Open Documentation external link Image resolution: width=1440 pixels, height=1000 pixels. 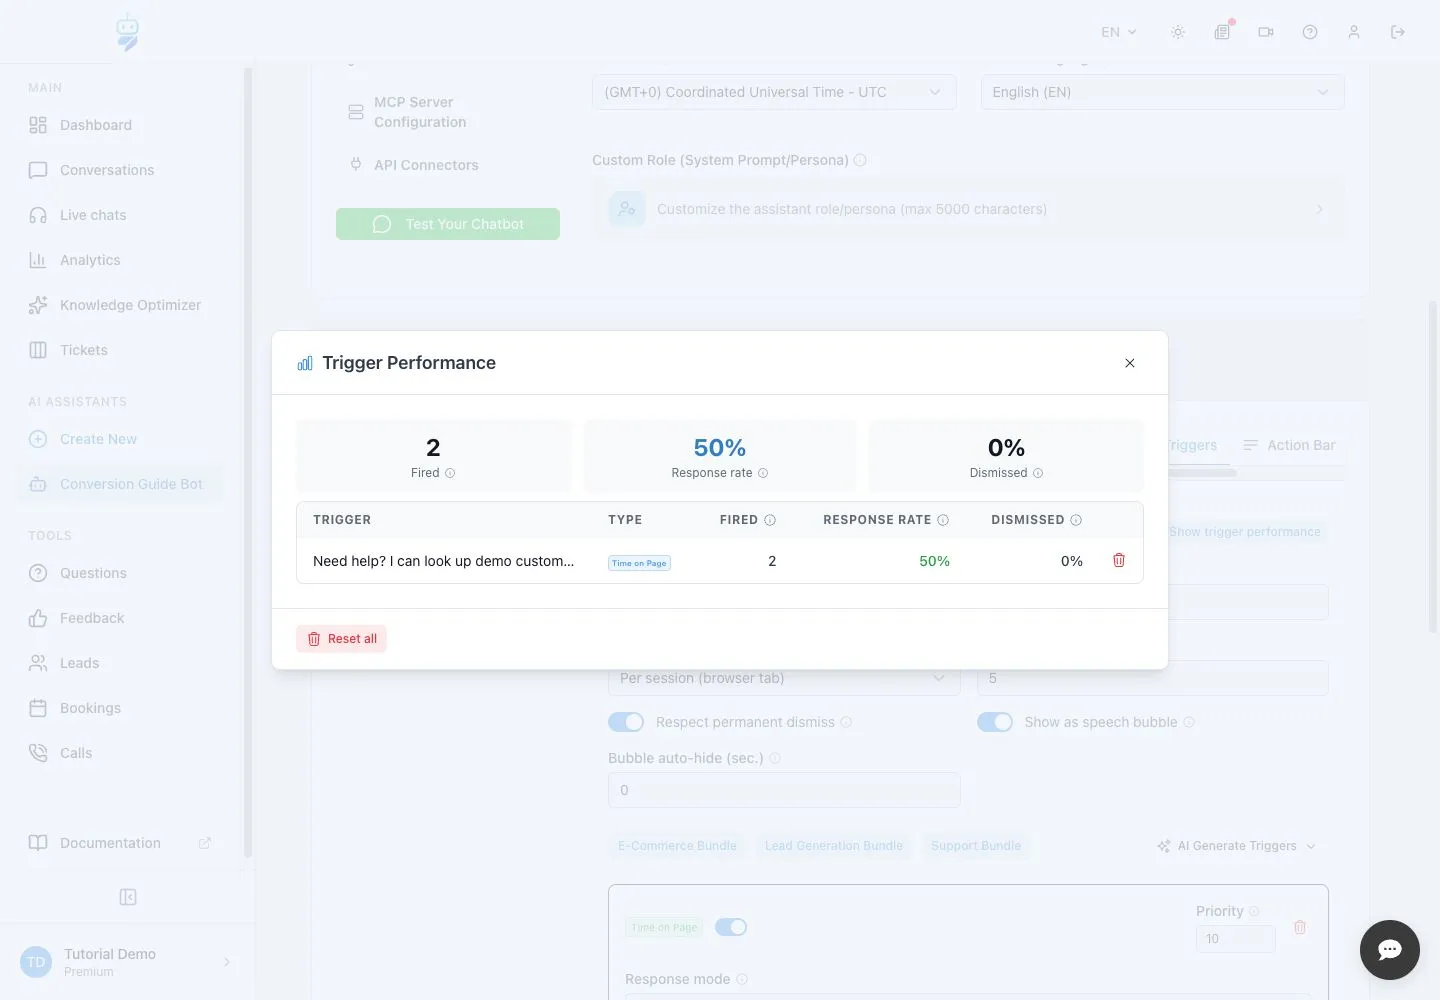(120, 843)
